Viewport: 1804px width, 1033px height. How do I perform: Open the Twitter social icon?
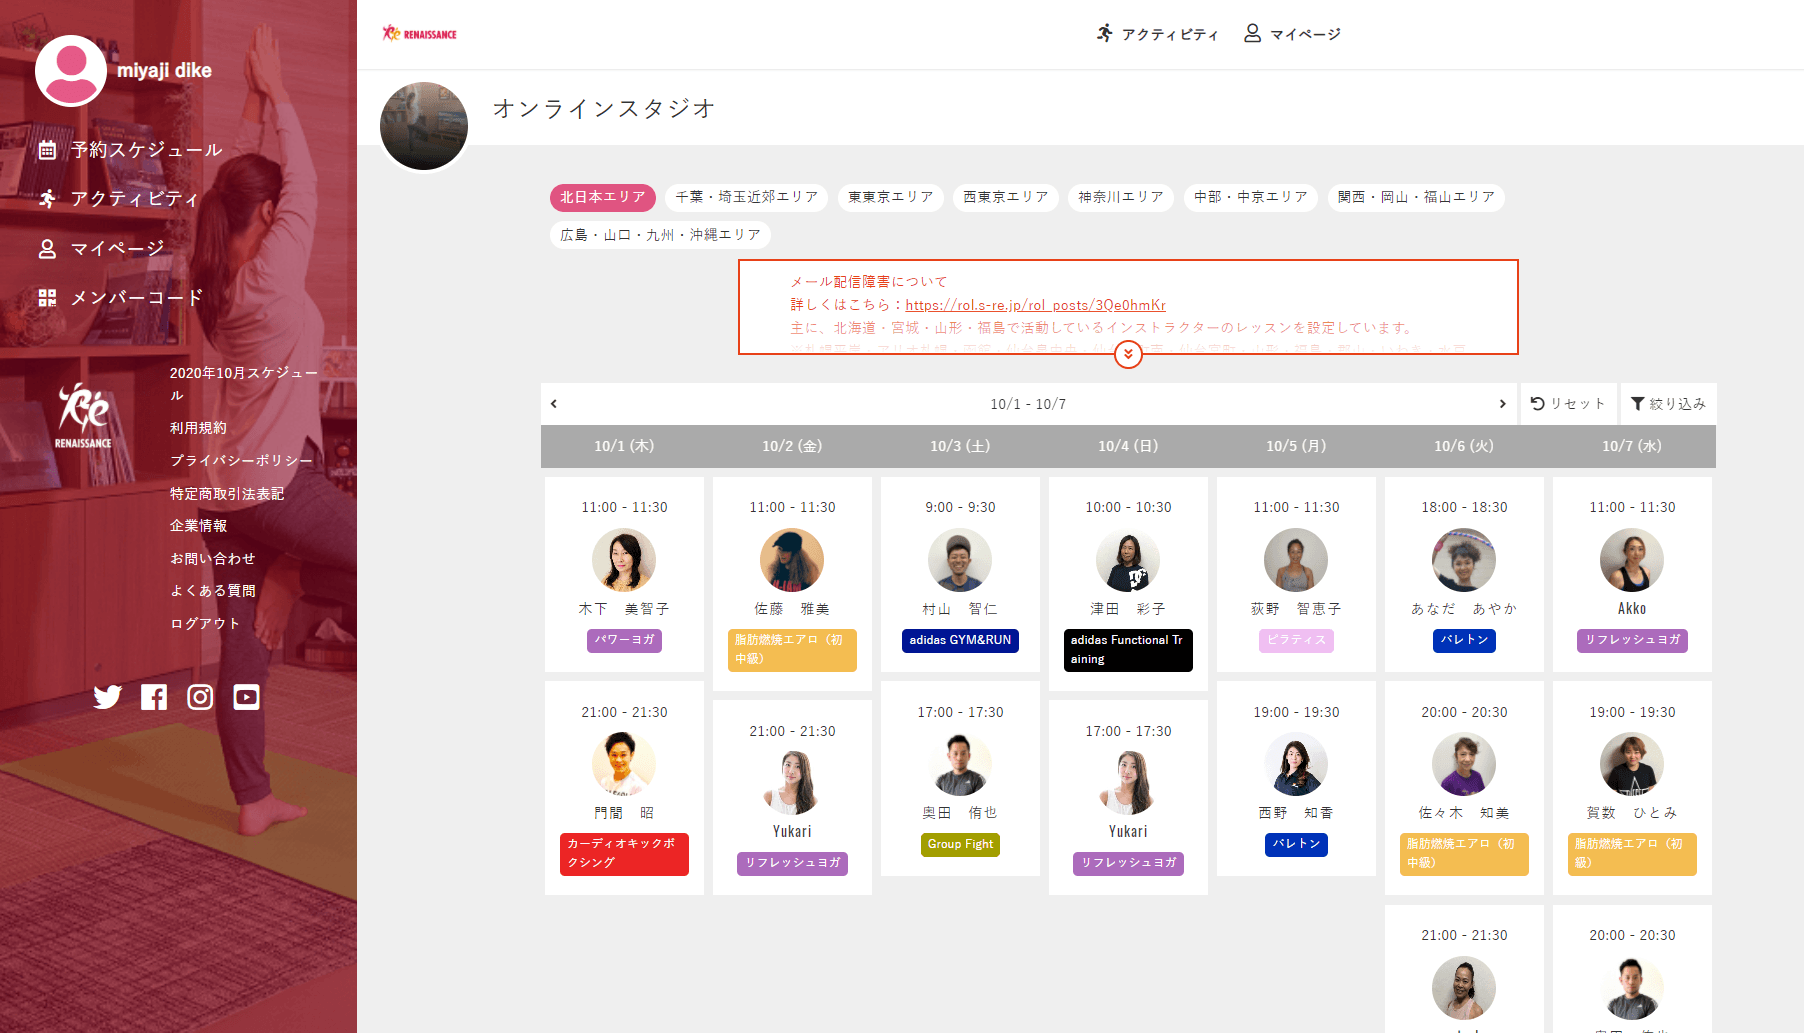tap(107, 697)
